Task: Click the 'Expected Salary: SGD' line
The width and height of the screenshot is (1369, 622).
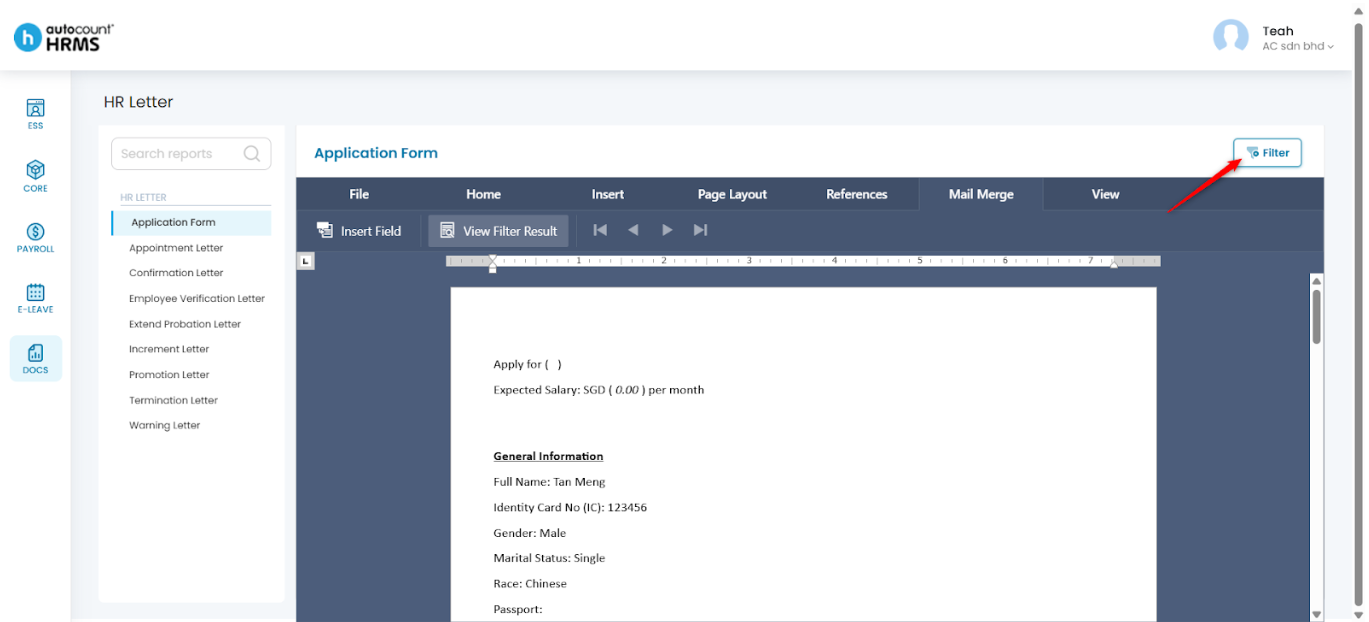Action: (598, 390)
